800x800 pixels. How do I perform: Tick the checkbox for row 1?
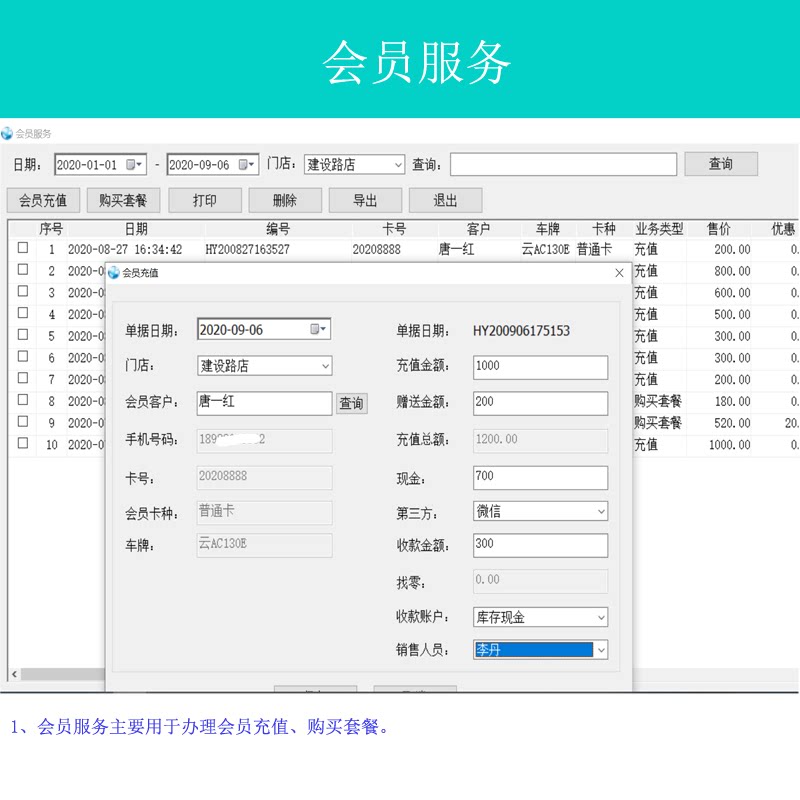[23, 248]
